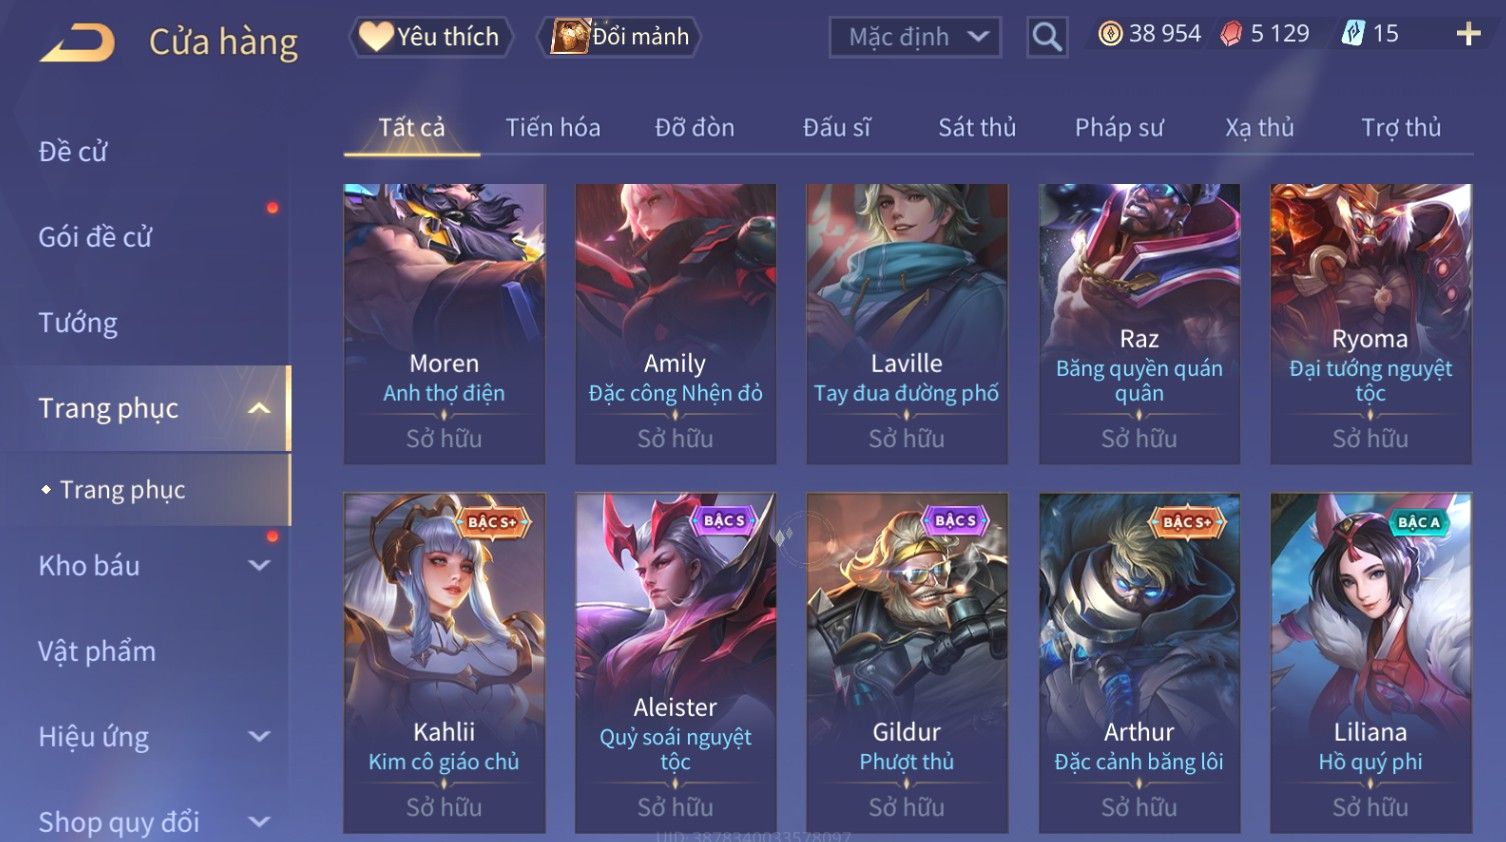
Task: Open the magnifier search icon
Action: click(1047, 37)
